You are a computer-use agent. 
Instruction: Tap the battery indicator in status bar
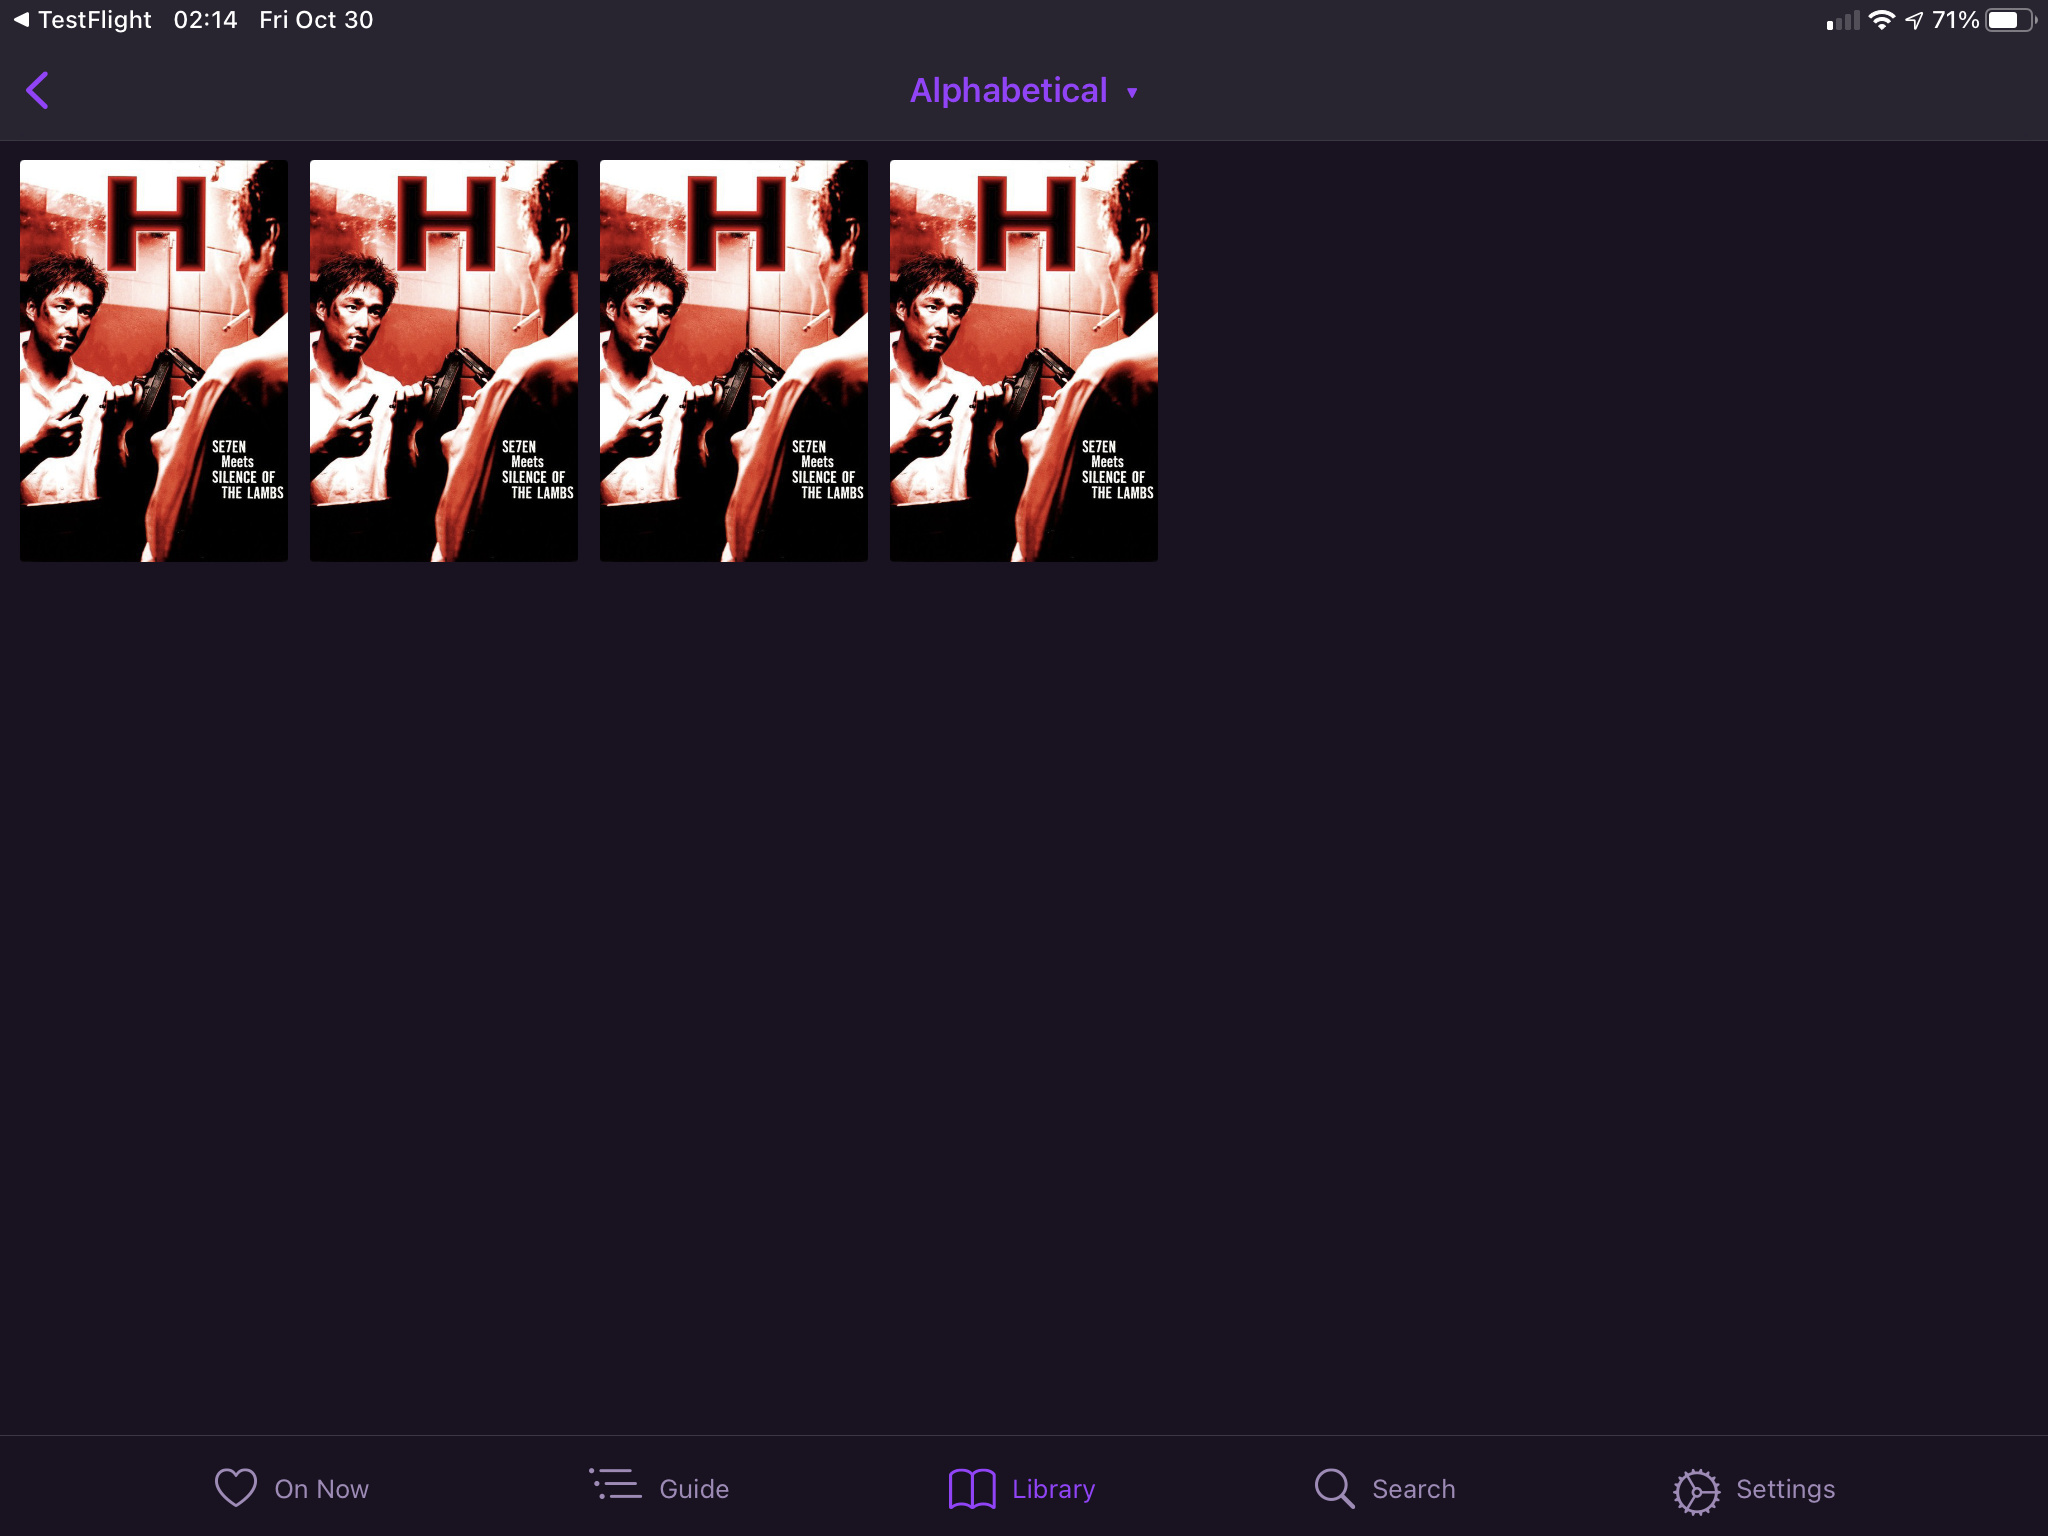(x=2008, y=20)
